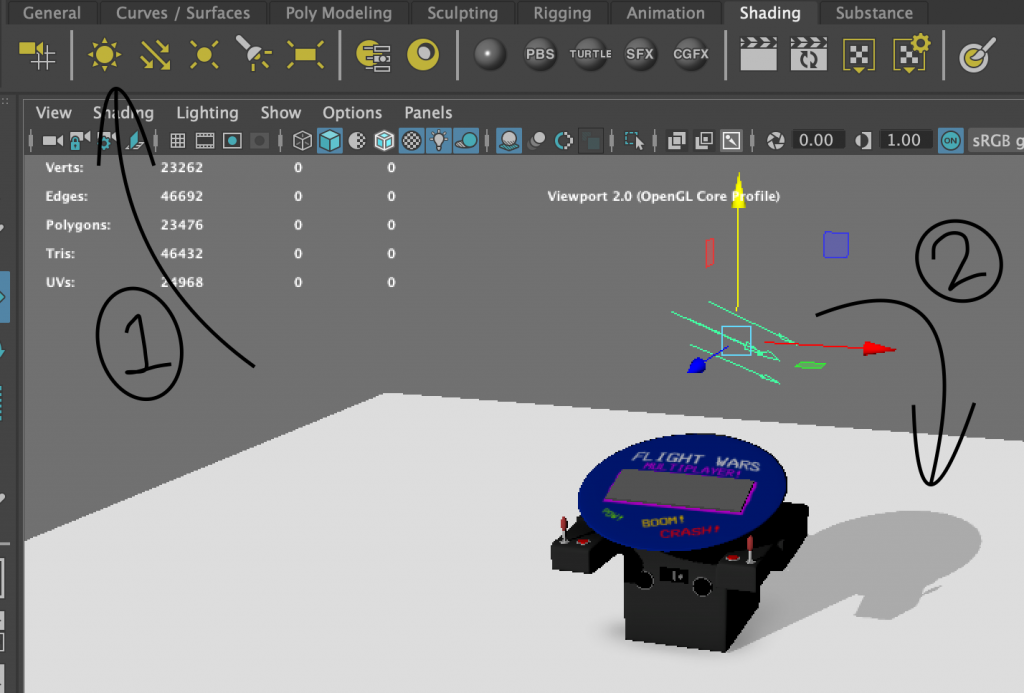Toggle the viewport grid display
Screen dimensions: 1024x693
pos(178,141)
